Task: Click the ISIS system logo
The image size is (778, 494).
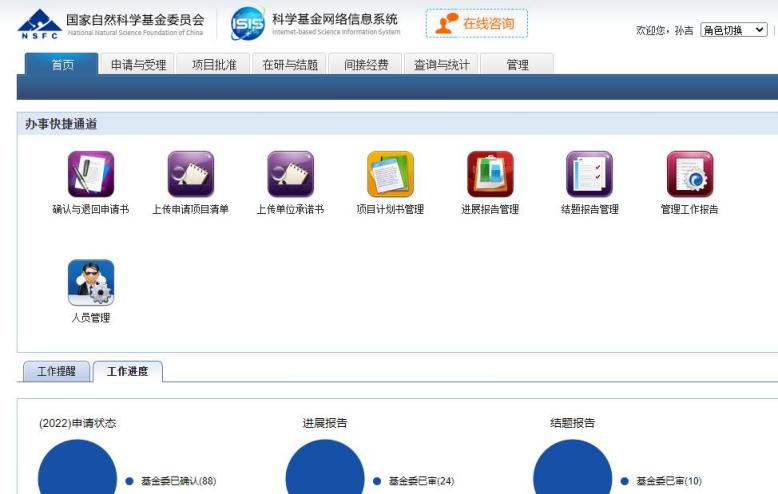Action: 248,24
